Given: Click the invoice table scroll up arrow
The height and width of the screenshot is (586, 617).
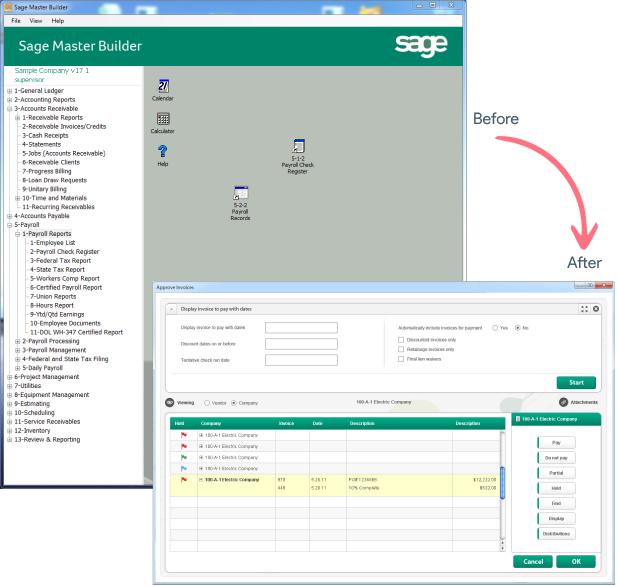Looking at the screenshot, I should tap(502, 543).
